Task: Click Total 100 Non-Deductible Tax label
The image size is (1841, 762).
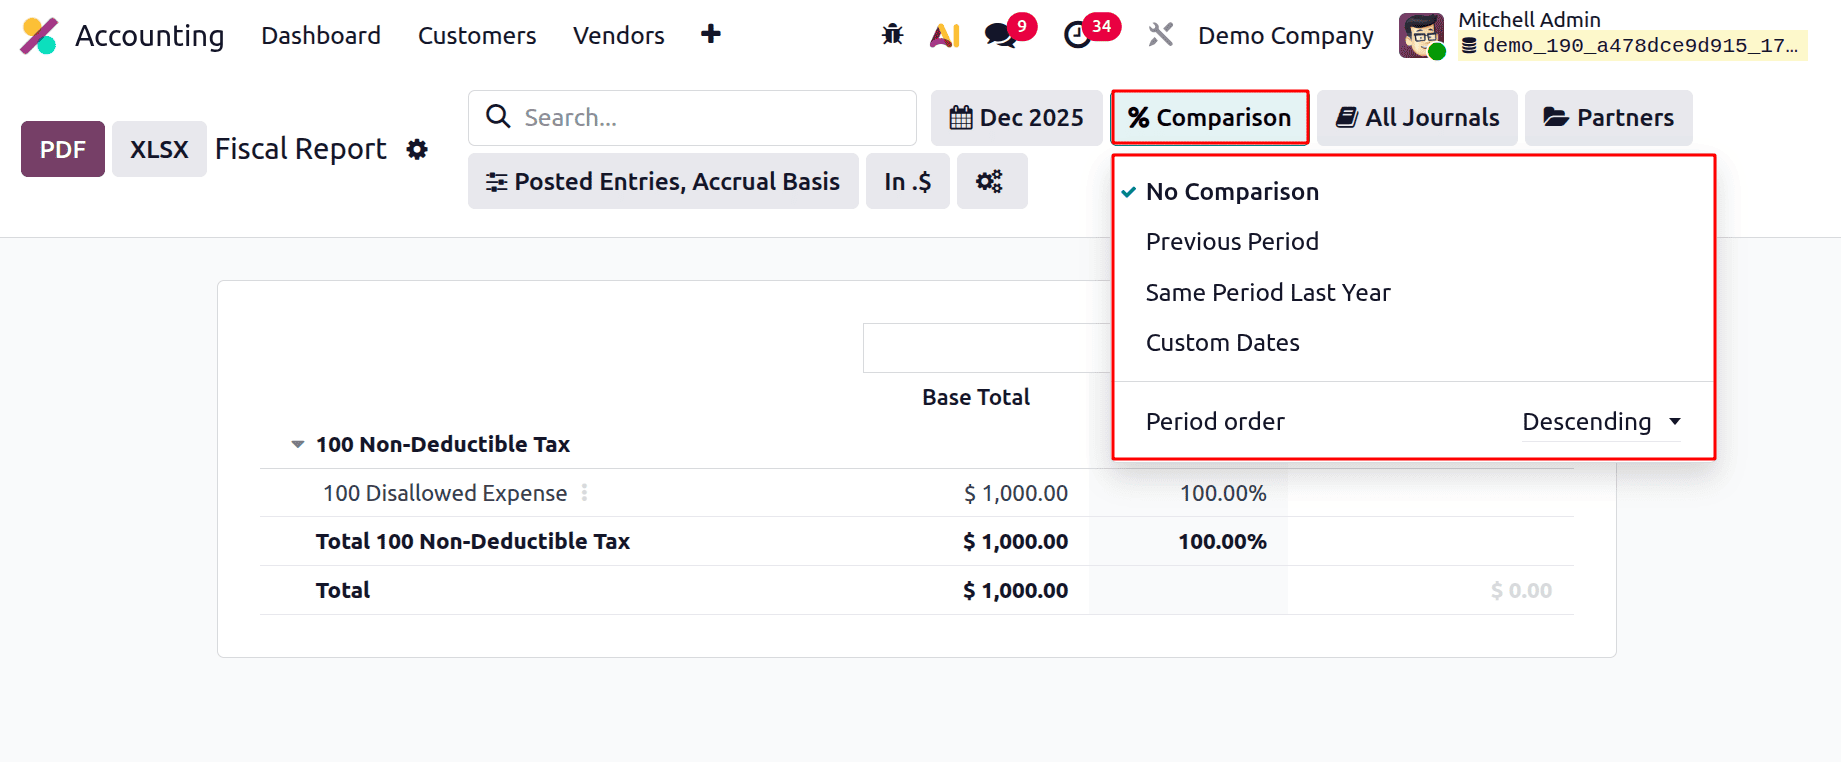Action: [473, 541]
